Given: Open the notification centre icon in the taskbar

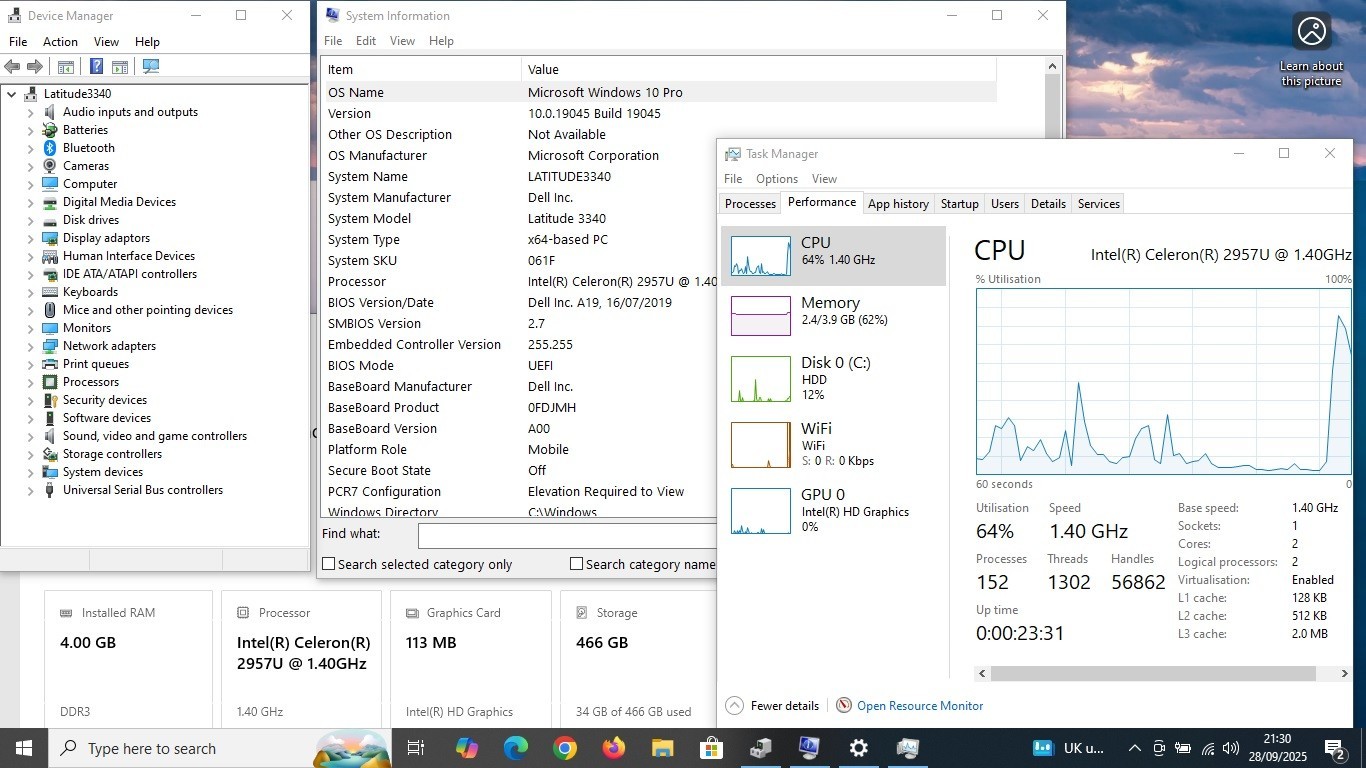Looking at the screenshot, I should pos(1335,748).
